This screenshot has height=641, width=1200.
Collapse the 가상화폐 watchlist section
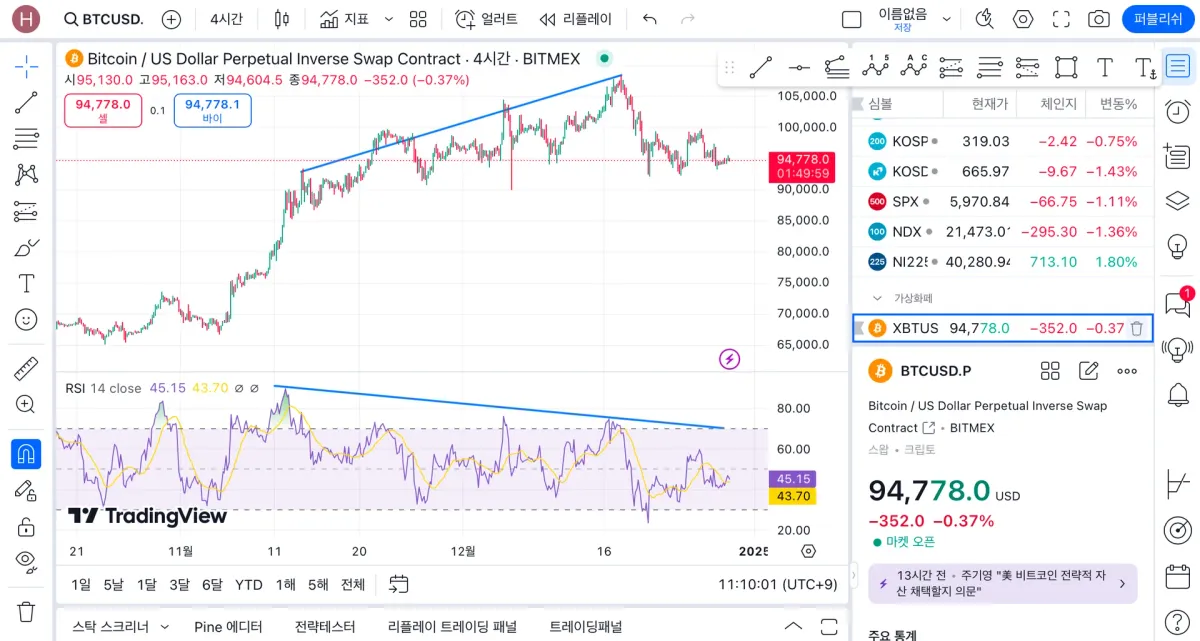(877, 298)
